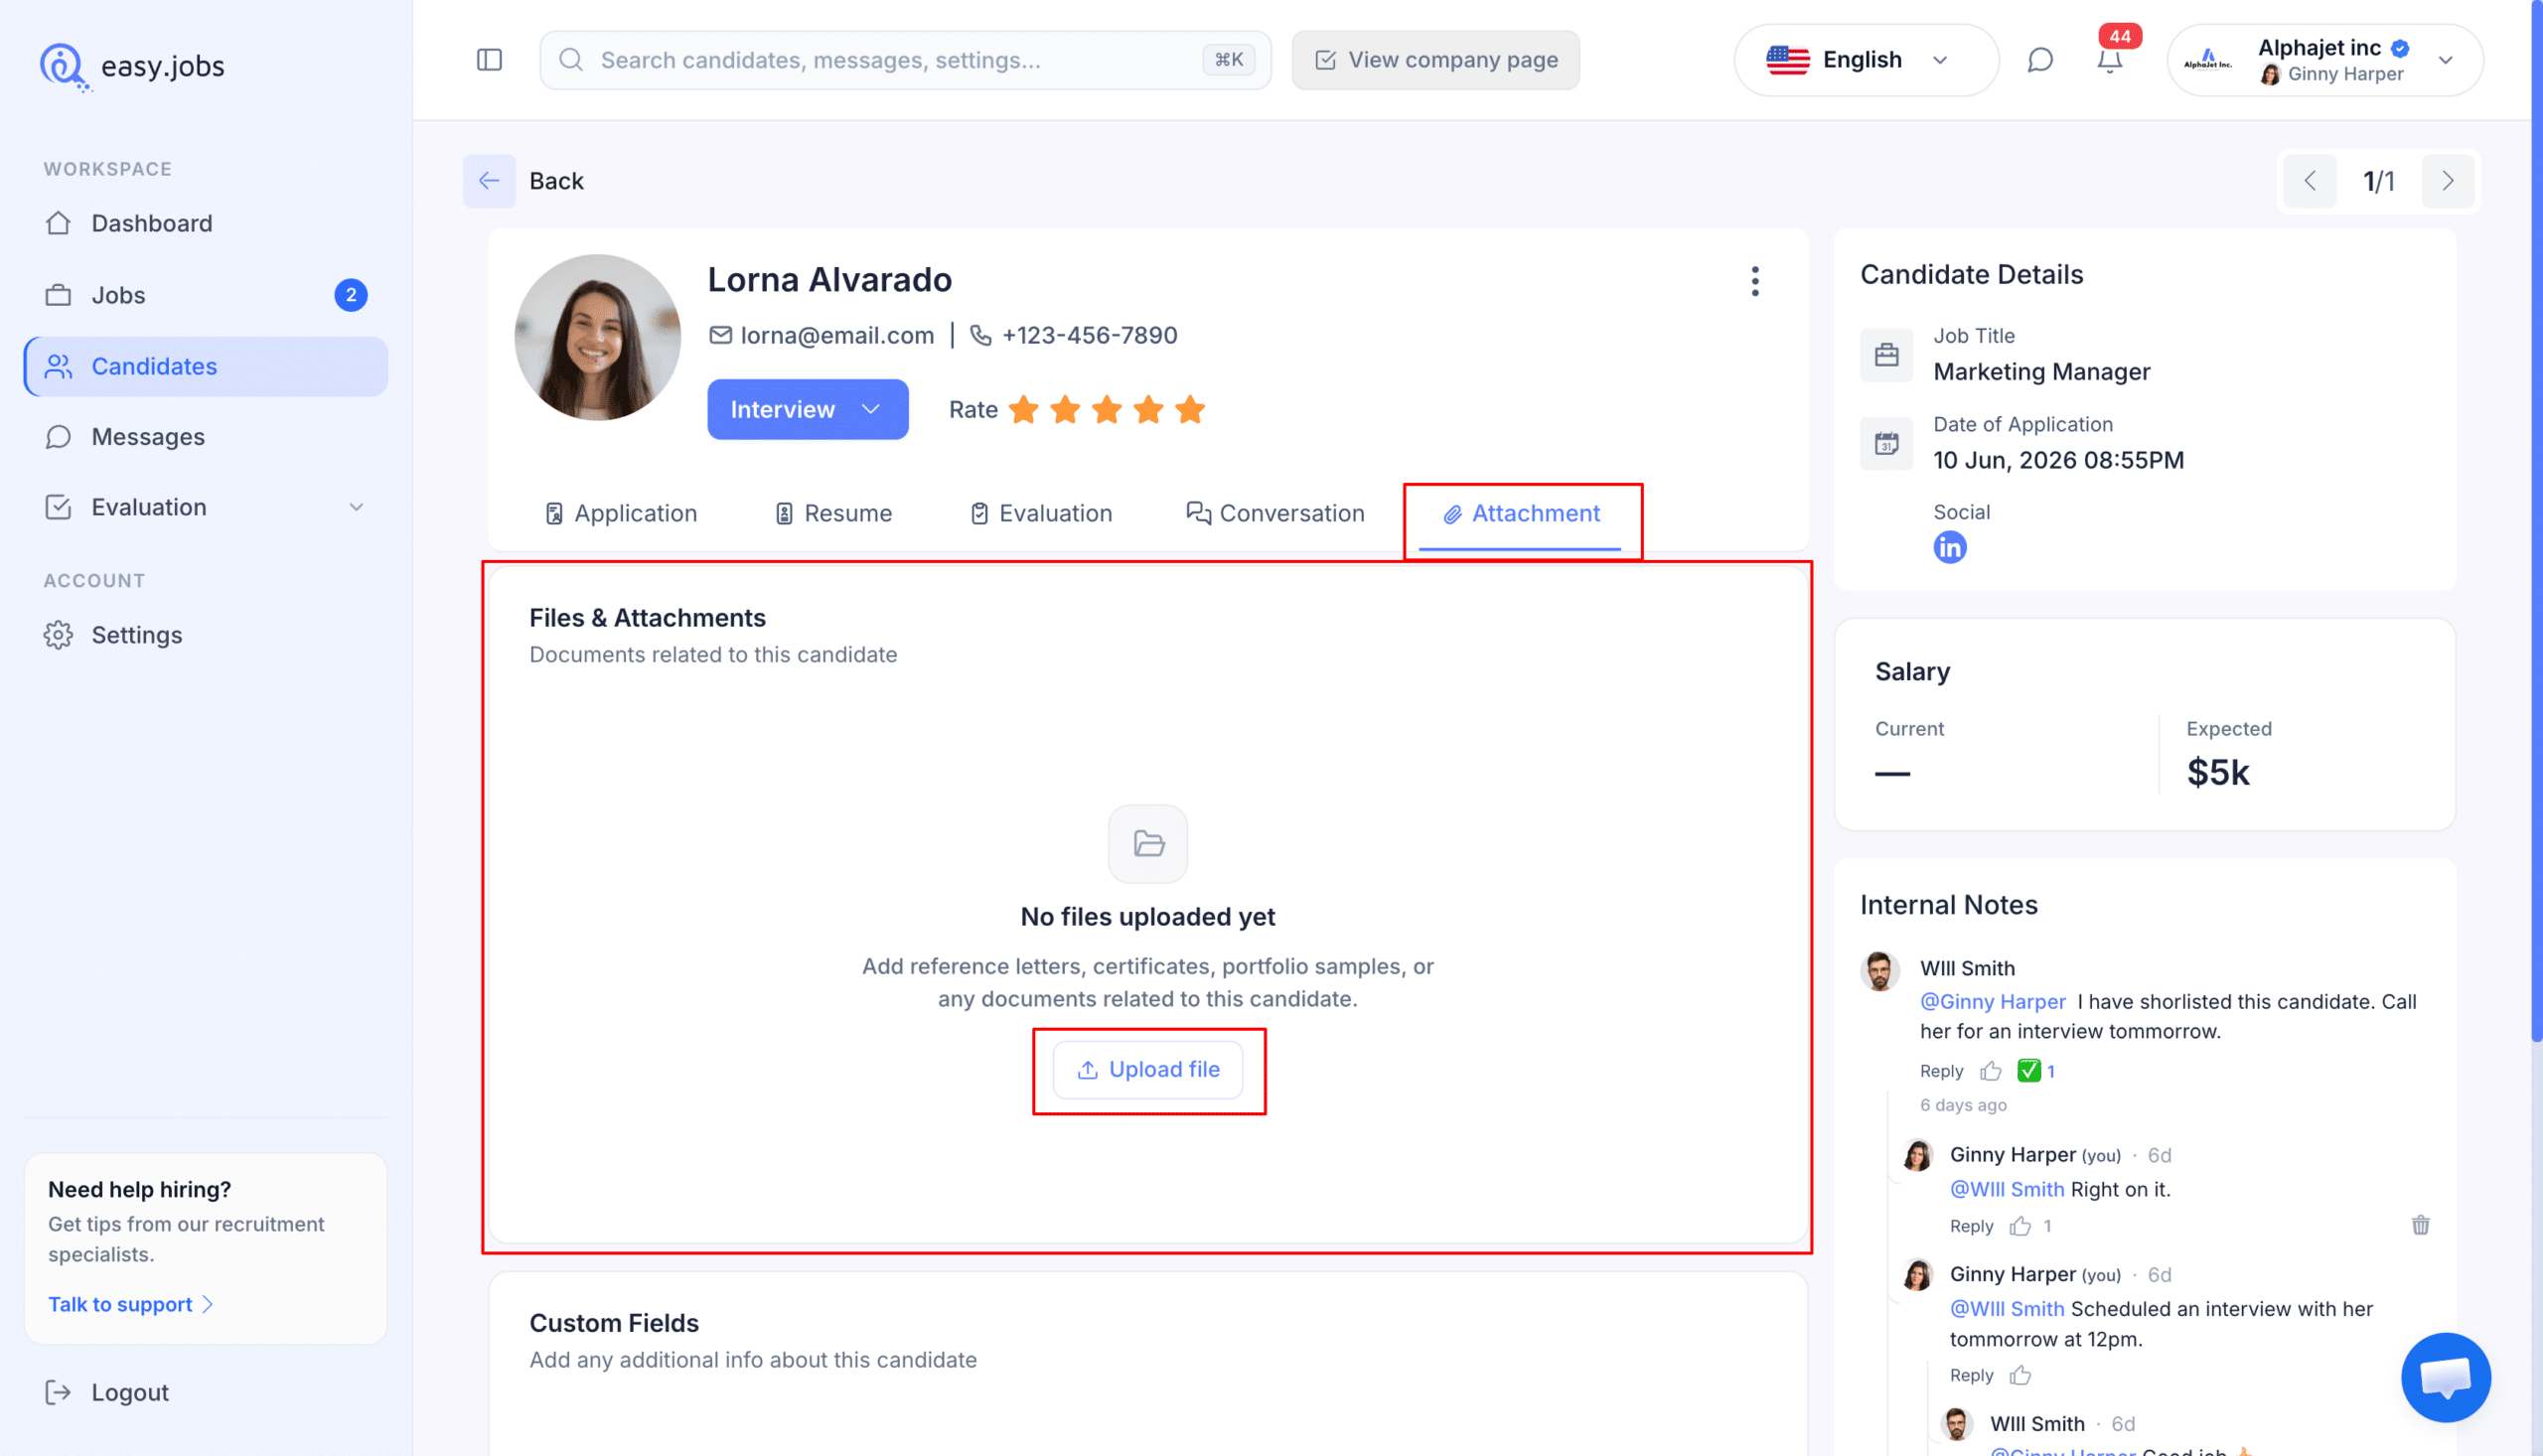This screenshot has width=2543, height=1456.
Task: Go to previous candidate arrow
Action: (x=2310, y=181)
